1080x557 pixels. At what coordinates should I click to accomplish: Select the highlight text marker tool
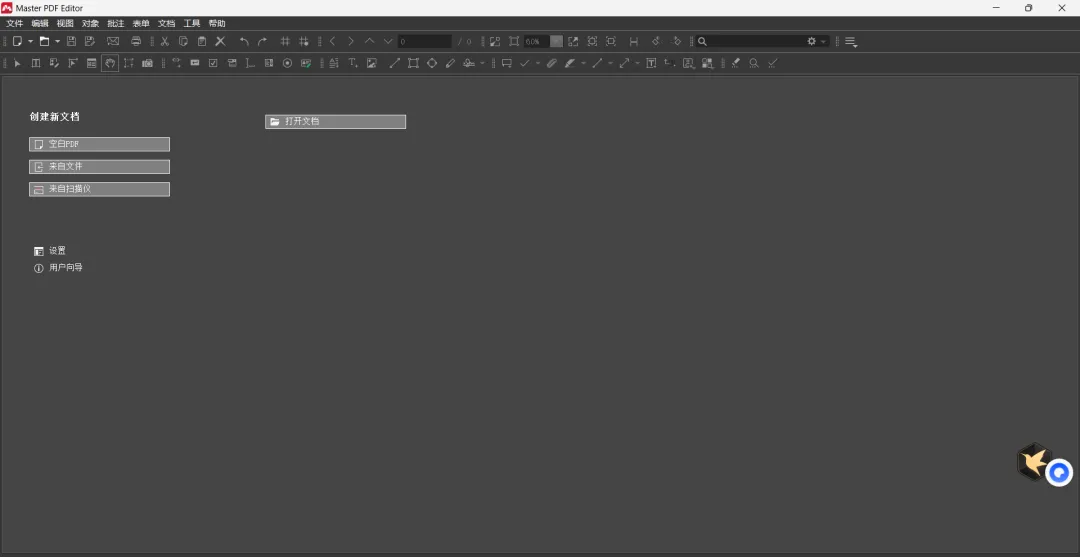(x=570, y=63)
